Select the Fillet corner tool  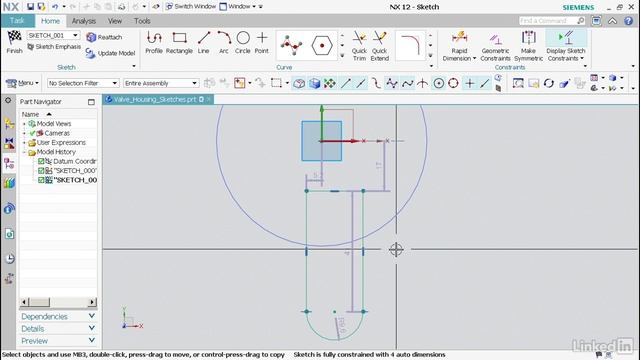click(410, 45)
